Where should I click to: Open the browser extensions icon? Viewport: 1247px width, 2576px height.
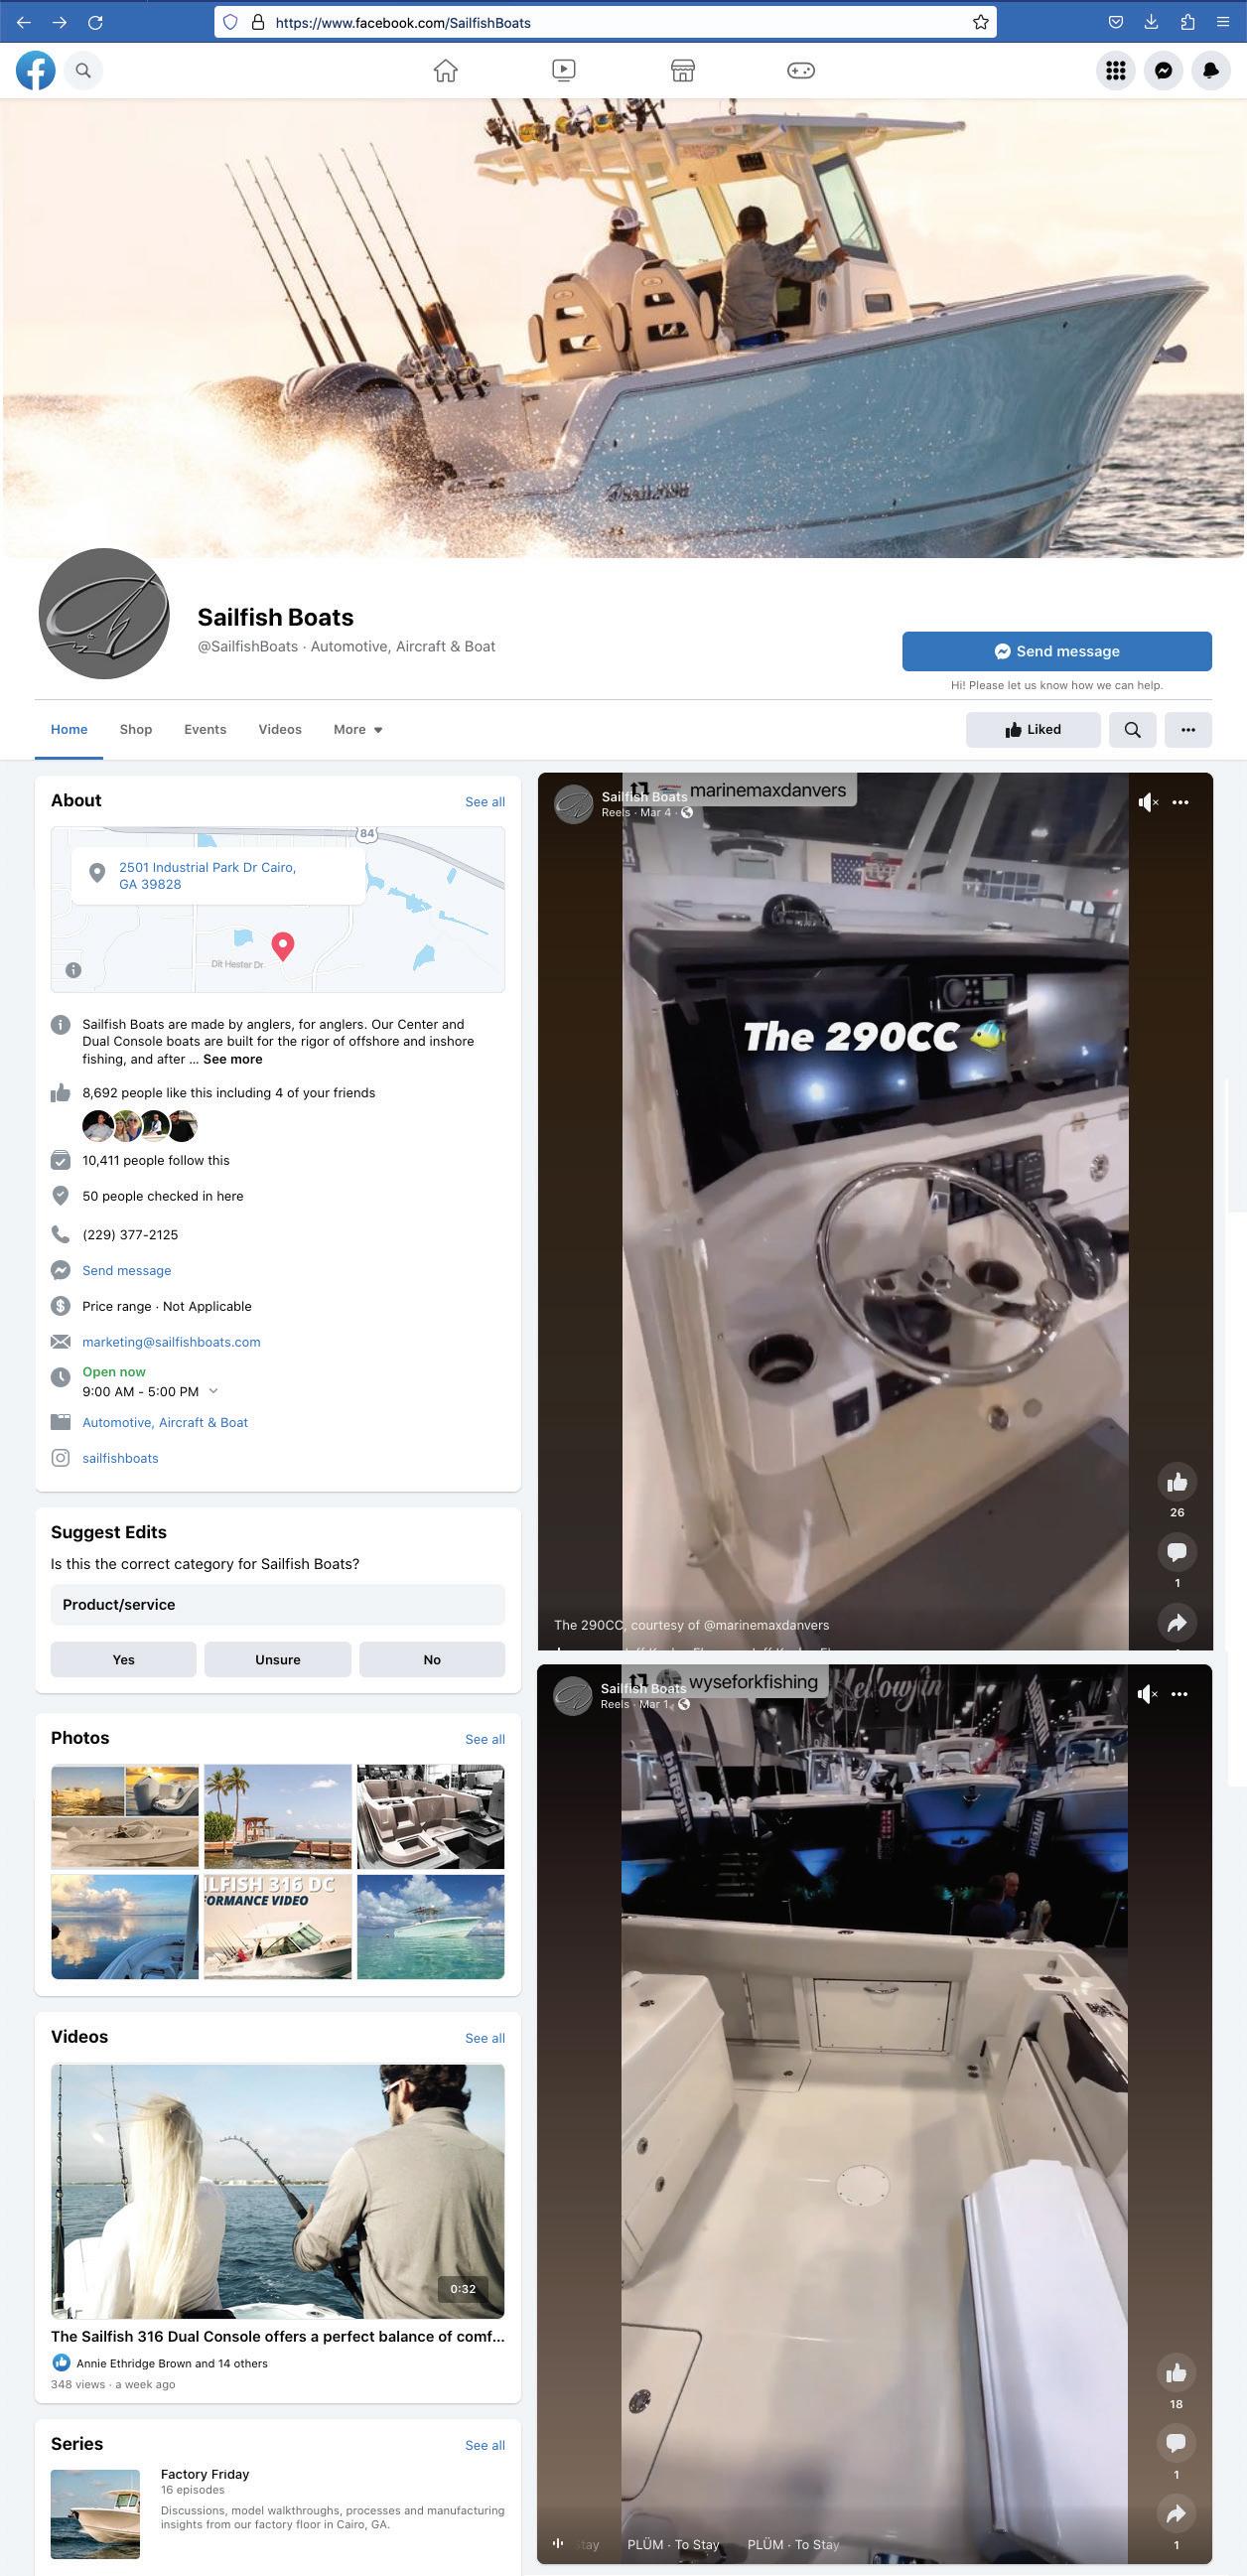point(1187,22)
